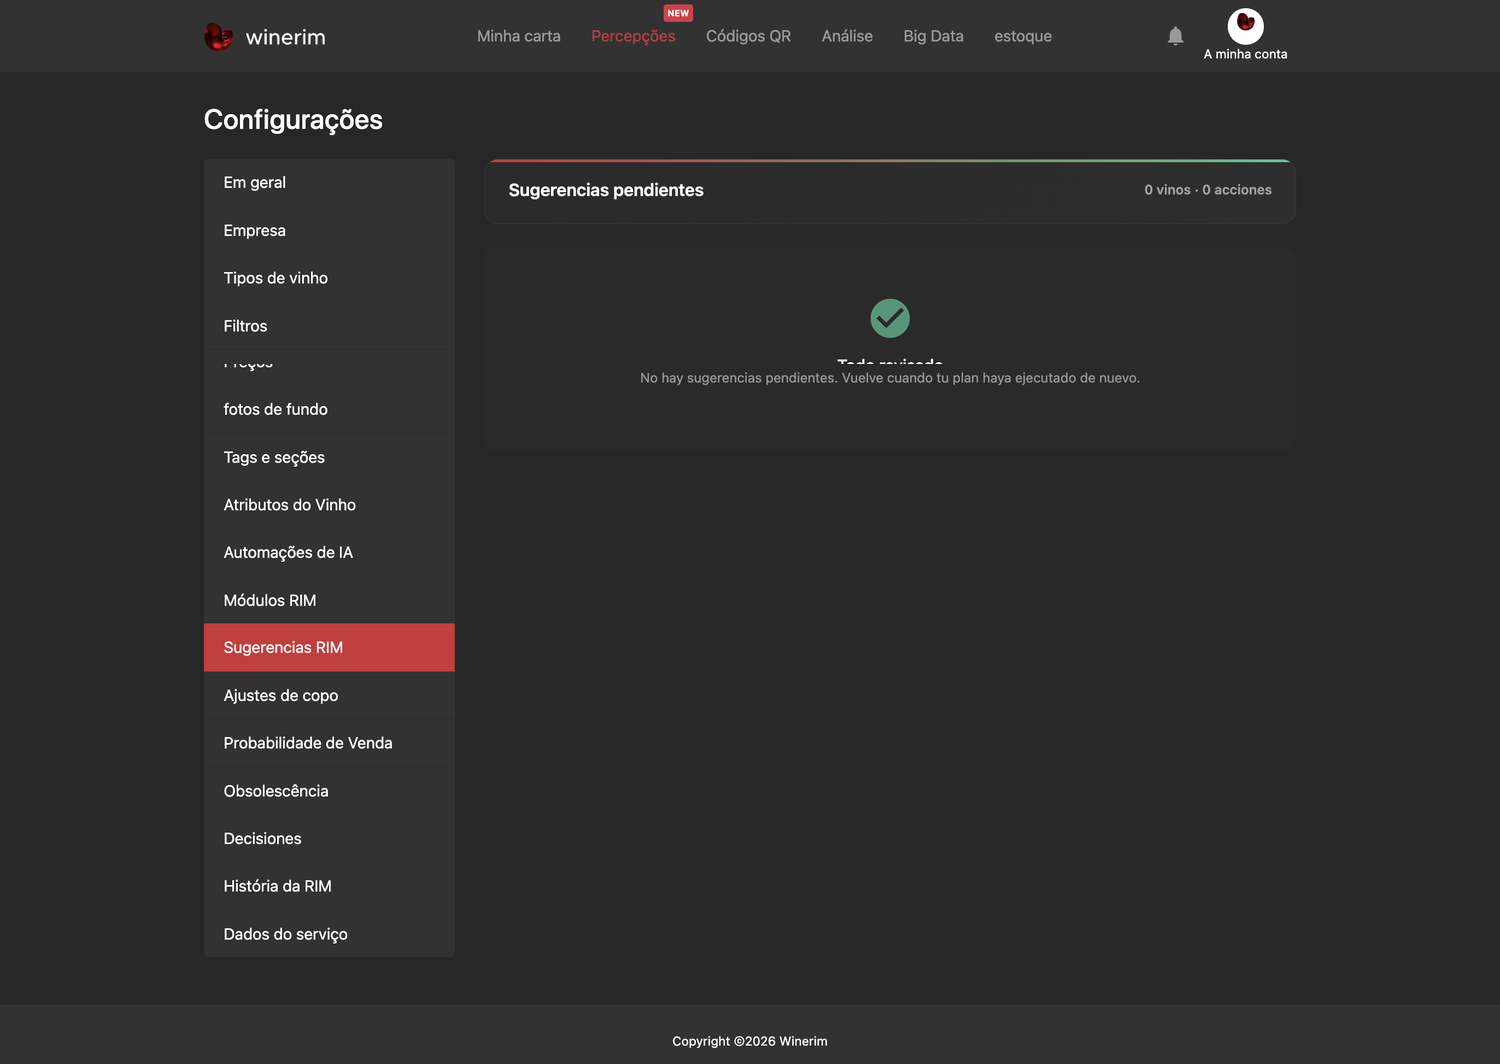
Task: Open História da RIM section
Action: (329, 886)
